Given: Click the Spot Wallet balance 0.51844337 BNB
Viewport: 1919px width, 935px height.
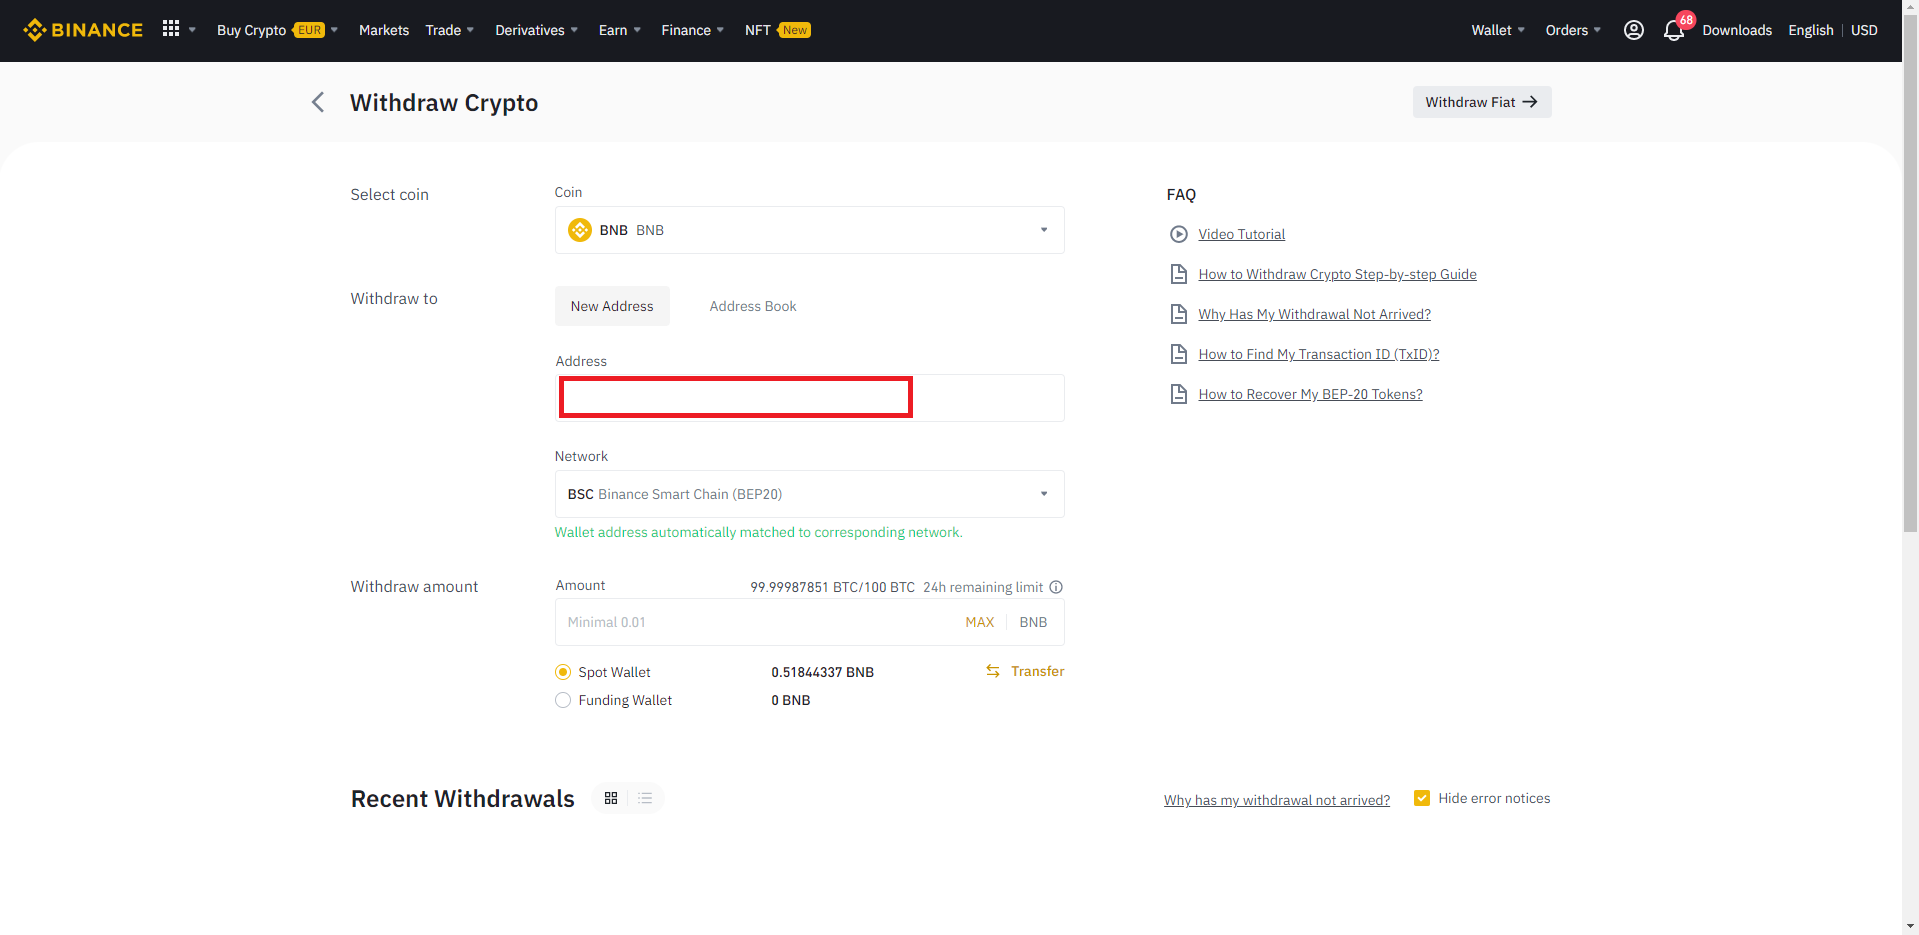Looking at the screenshot, I should (822, 672).
